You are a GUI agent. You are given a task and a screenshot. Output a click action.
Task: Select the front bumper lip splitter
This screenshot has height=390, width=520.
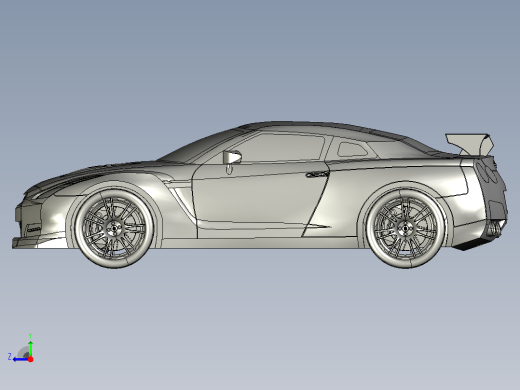(x=40, y=242)
